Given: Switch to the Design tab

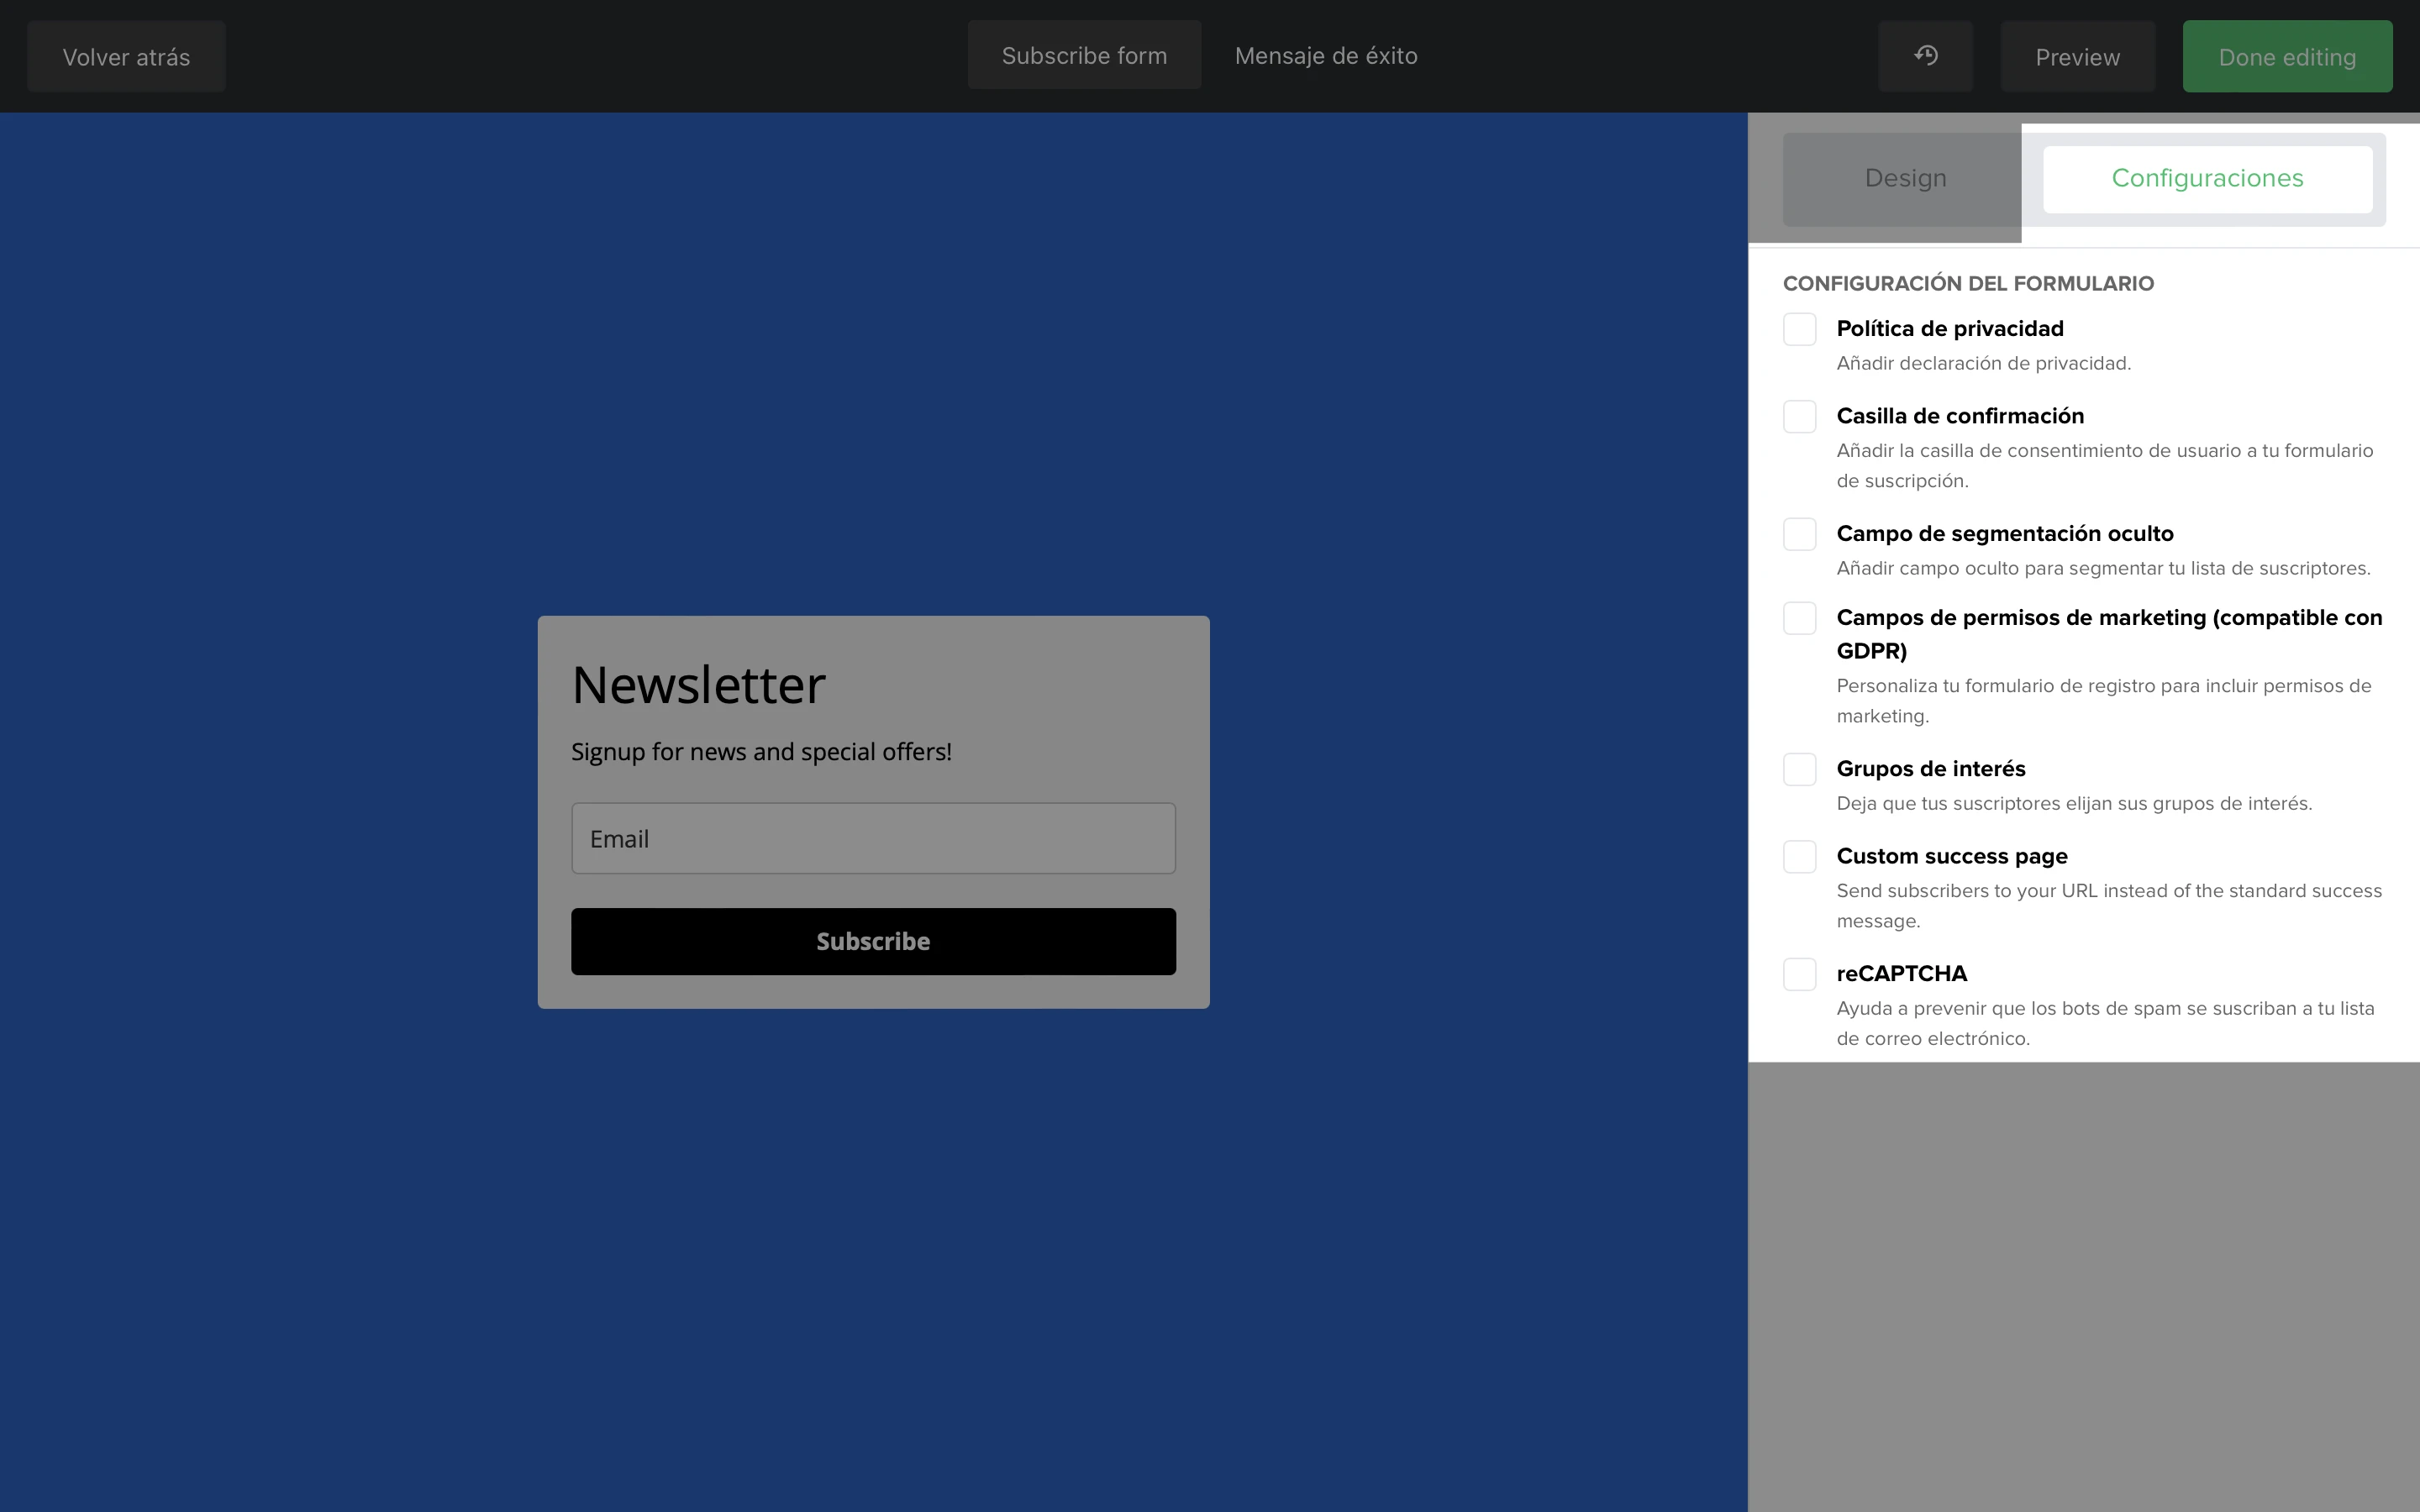Looking at the screenshot, I should tap(1904, 179).
